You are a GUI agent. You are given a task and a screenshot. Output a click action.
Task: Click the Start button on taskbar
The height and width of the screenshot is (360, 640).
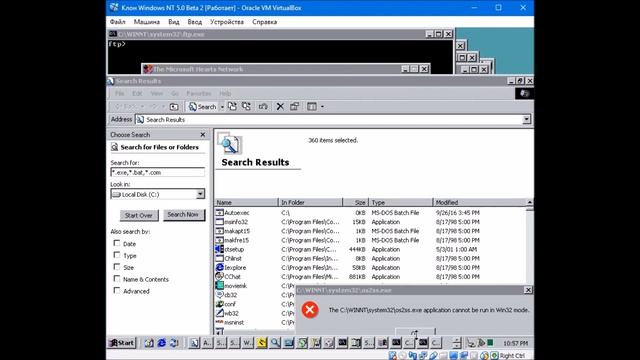[122, 343]
